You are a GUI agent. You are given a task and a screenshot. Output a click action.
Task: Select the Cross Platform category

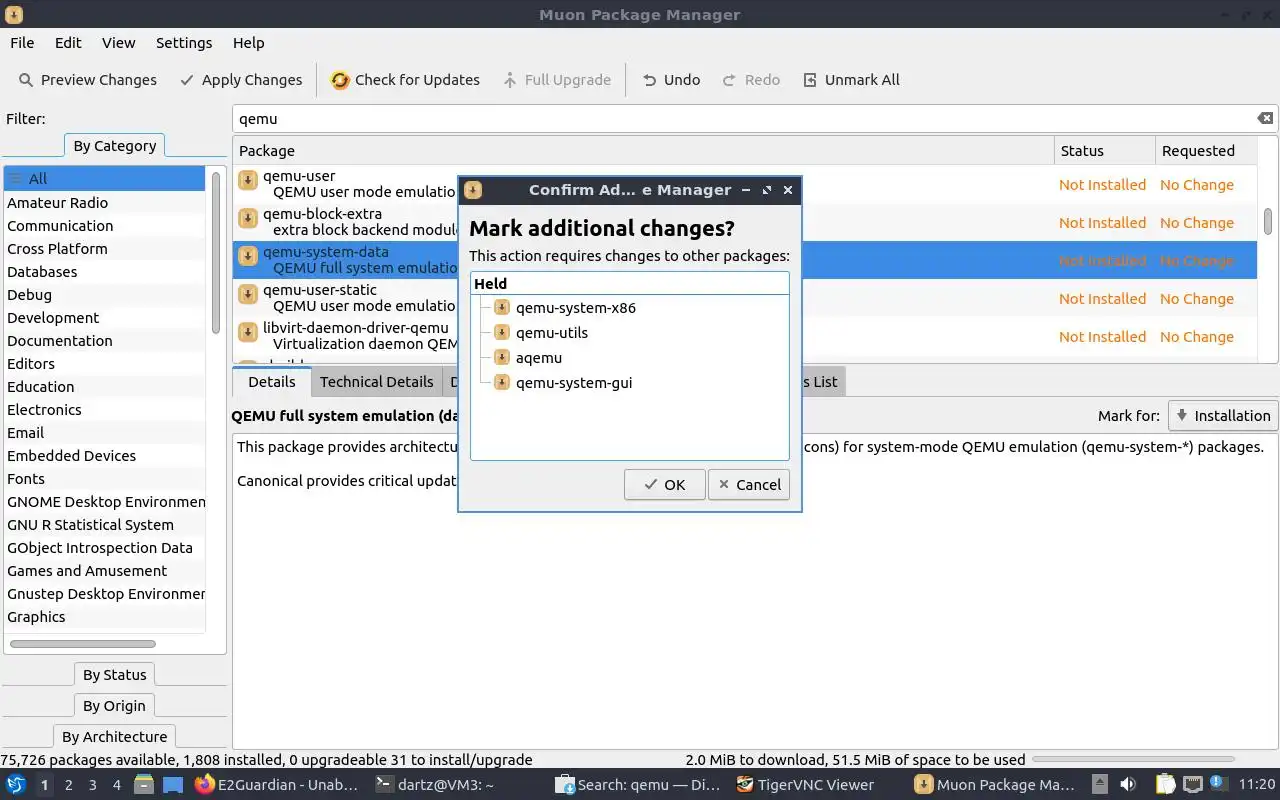pos(105,249)
